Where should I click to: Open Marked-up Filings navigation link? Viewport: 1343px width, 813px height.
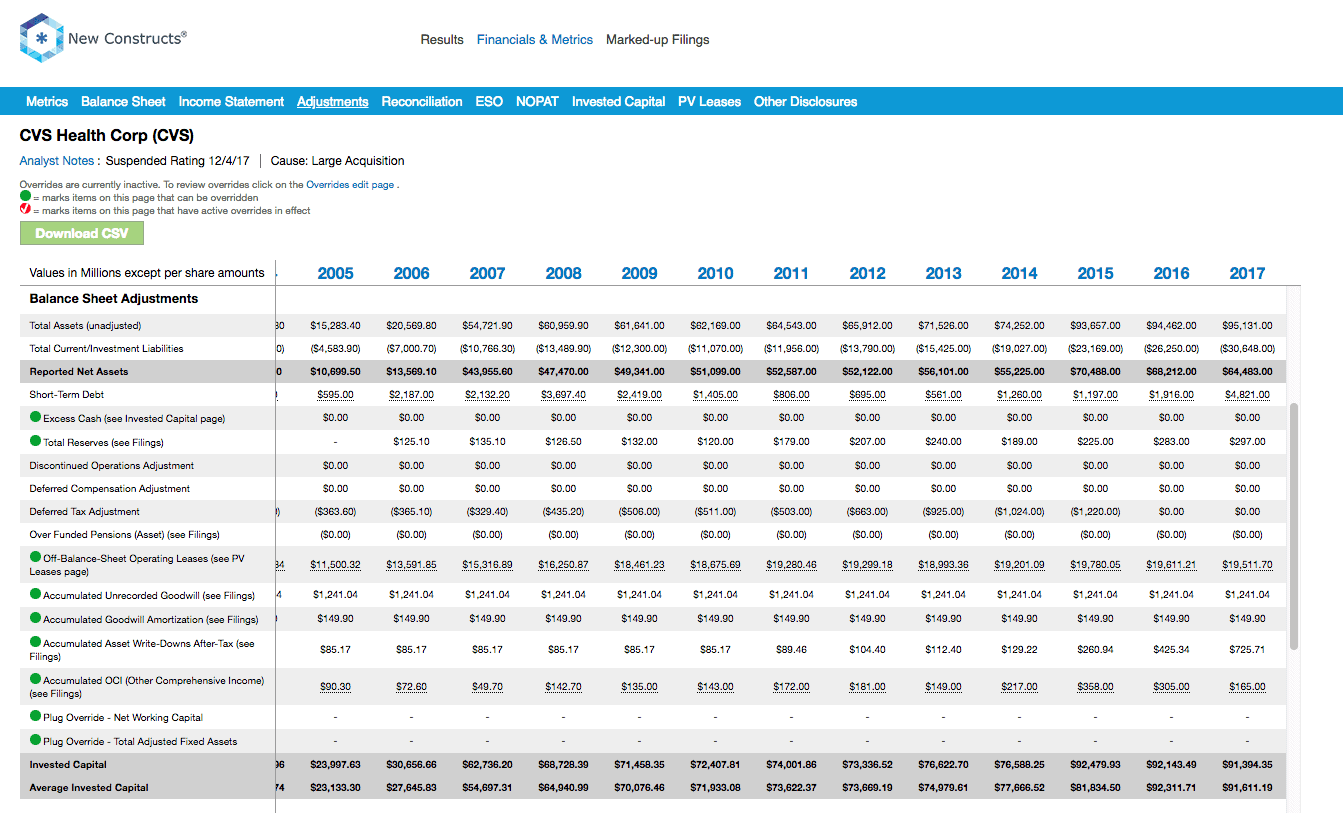coord(658,40)
